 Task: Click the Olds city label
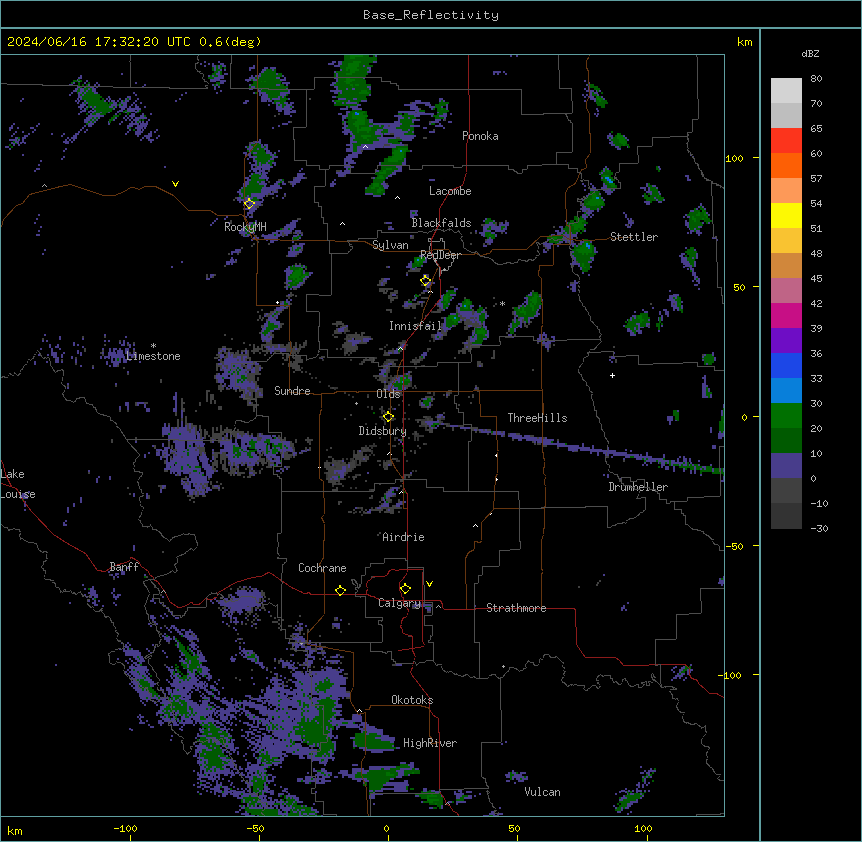click(388, 394)
